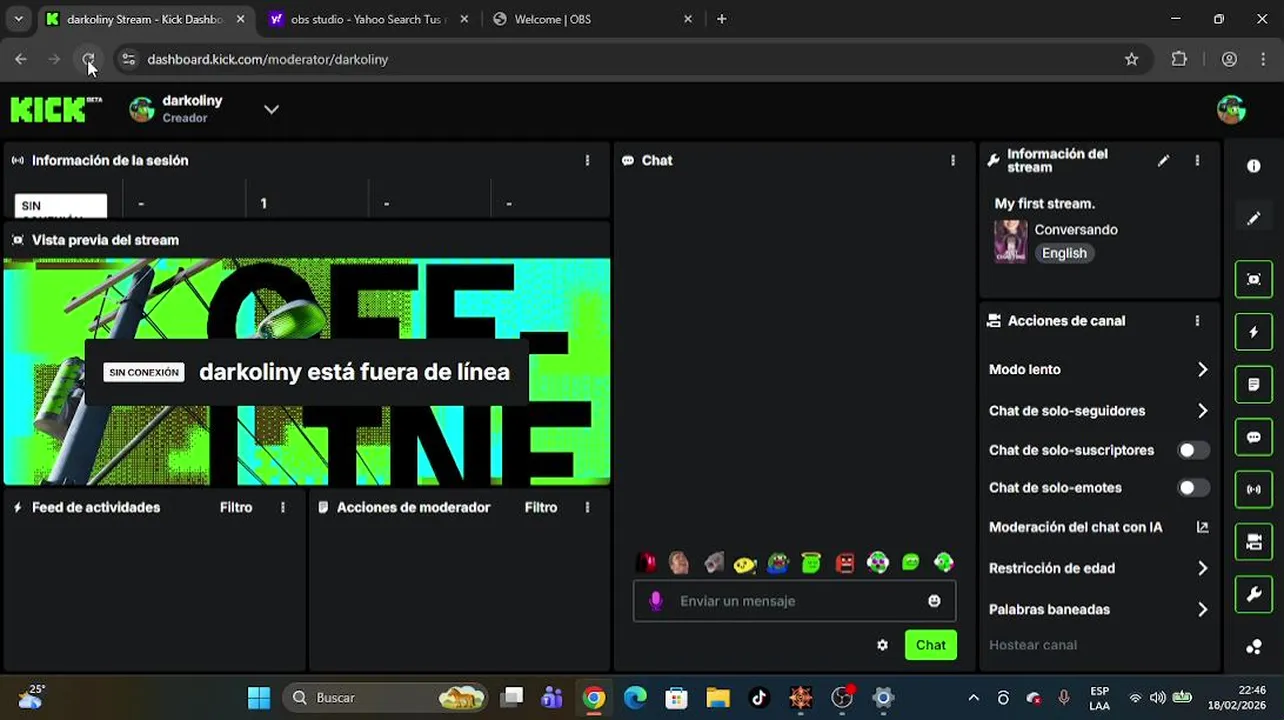Toggle the camera sidebar icon
This screenshot has width=1284, height=720.
pyautogui.click(x=1253, y=542)
